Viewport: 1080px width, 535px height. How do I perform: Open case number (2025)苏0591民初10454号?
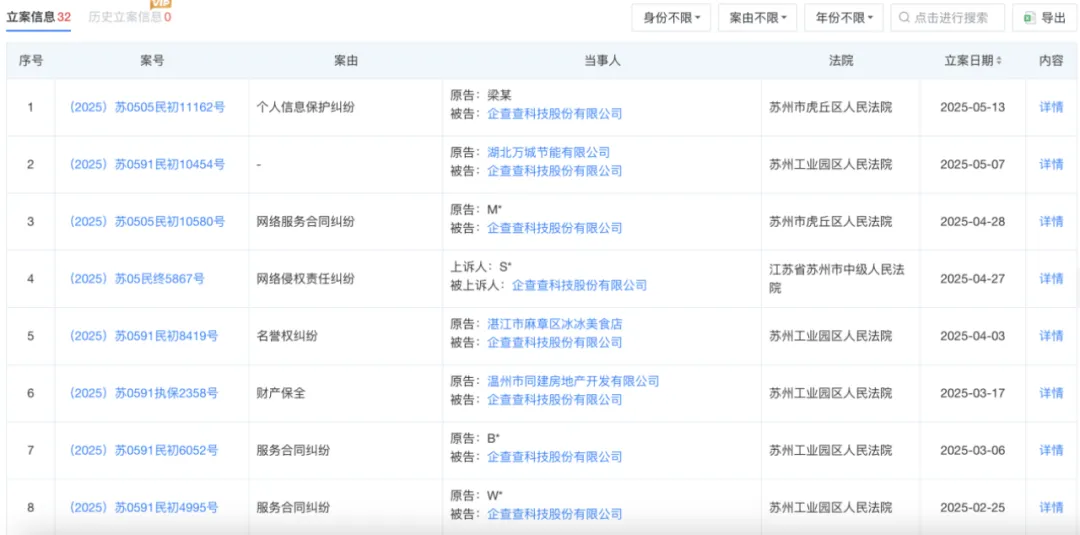[147, 165]
